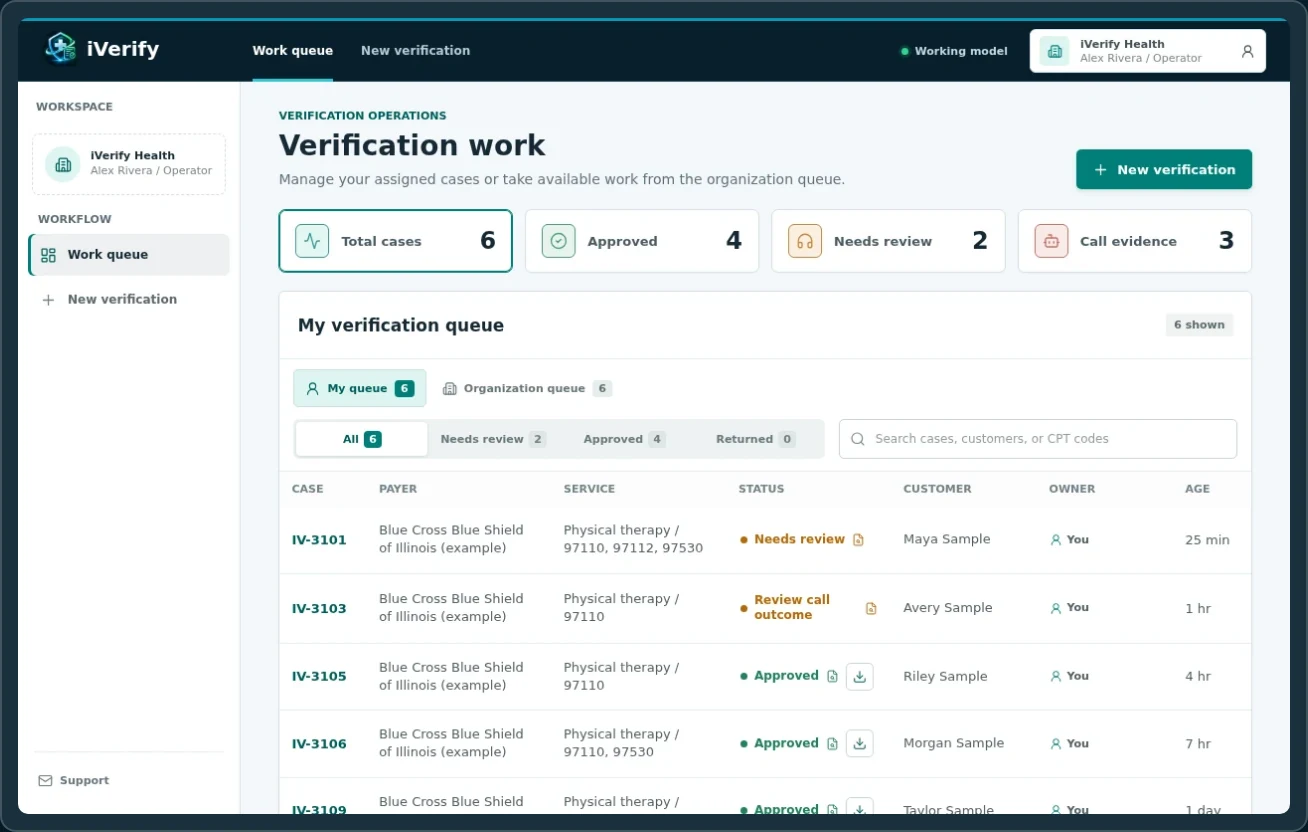Viewport: 1308px width, 832px height.
Task: Open the Support link
Action: [x=74, y=781]
